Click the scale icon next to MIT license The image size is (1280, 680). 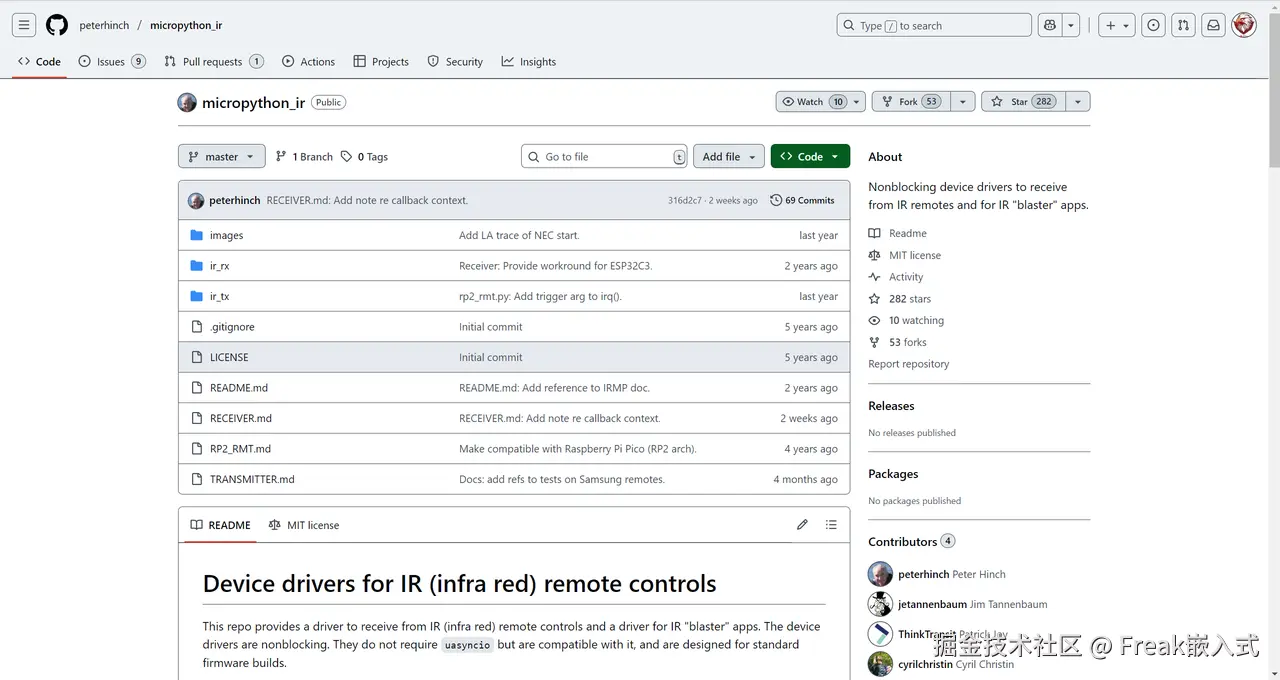click(x=875, y=255)
